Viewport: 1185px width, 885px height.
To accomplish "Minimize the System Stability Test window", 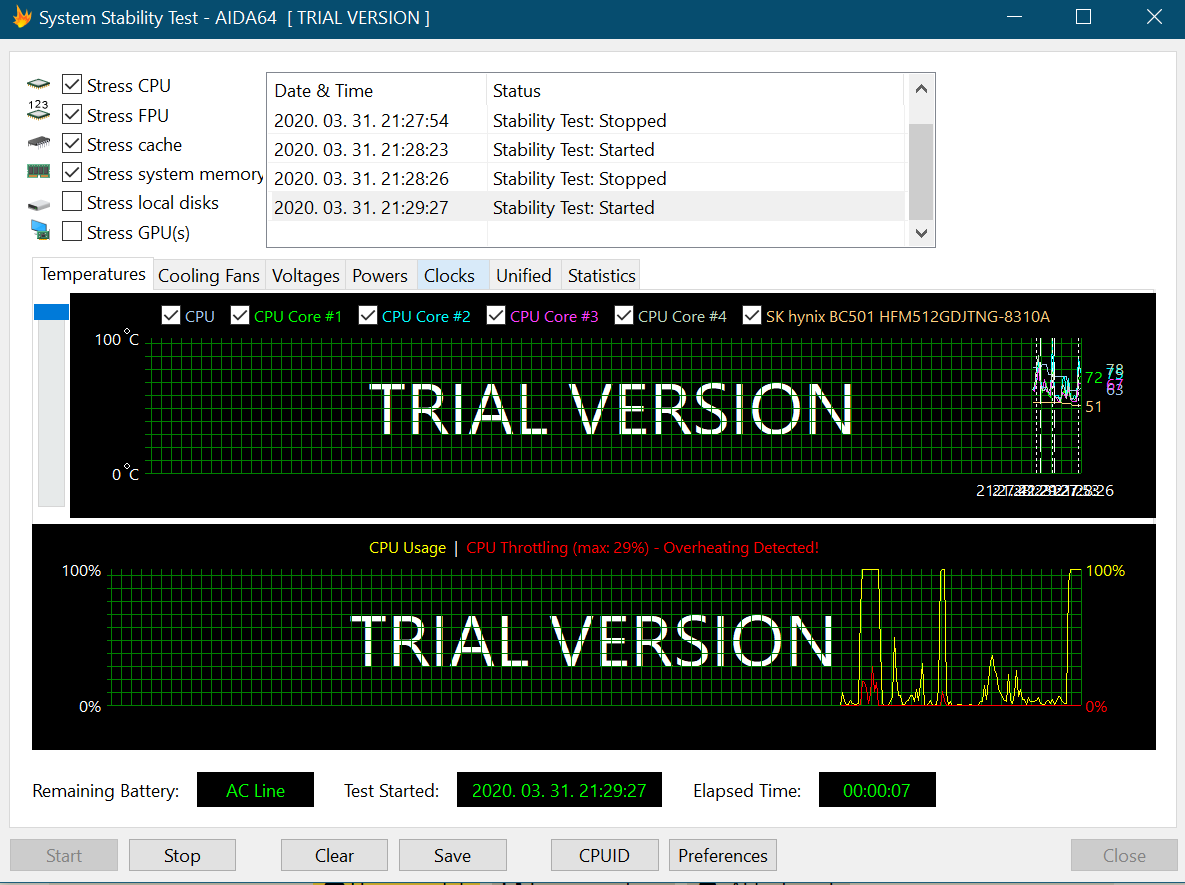I will pos(1013,17).
